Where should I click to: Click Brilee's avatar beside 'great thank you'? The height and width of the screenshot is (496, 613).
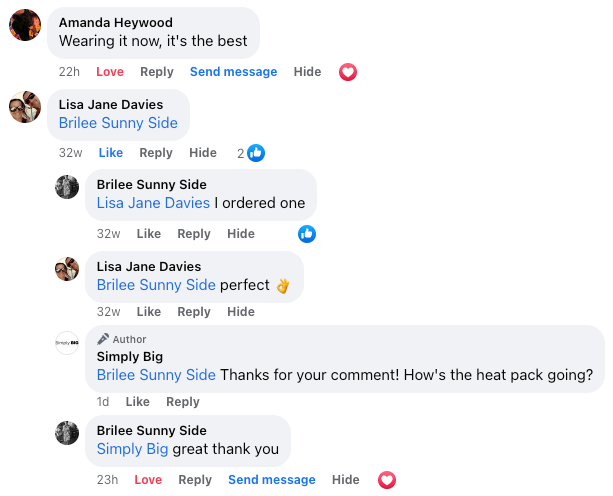pyautogui.click(x=67, y=433)
